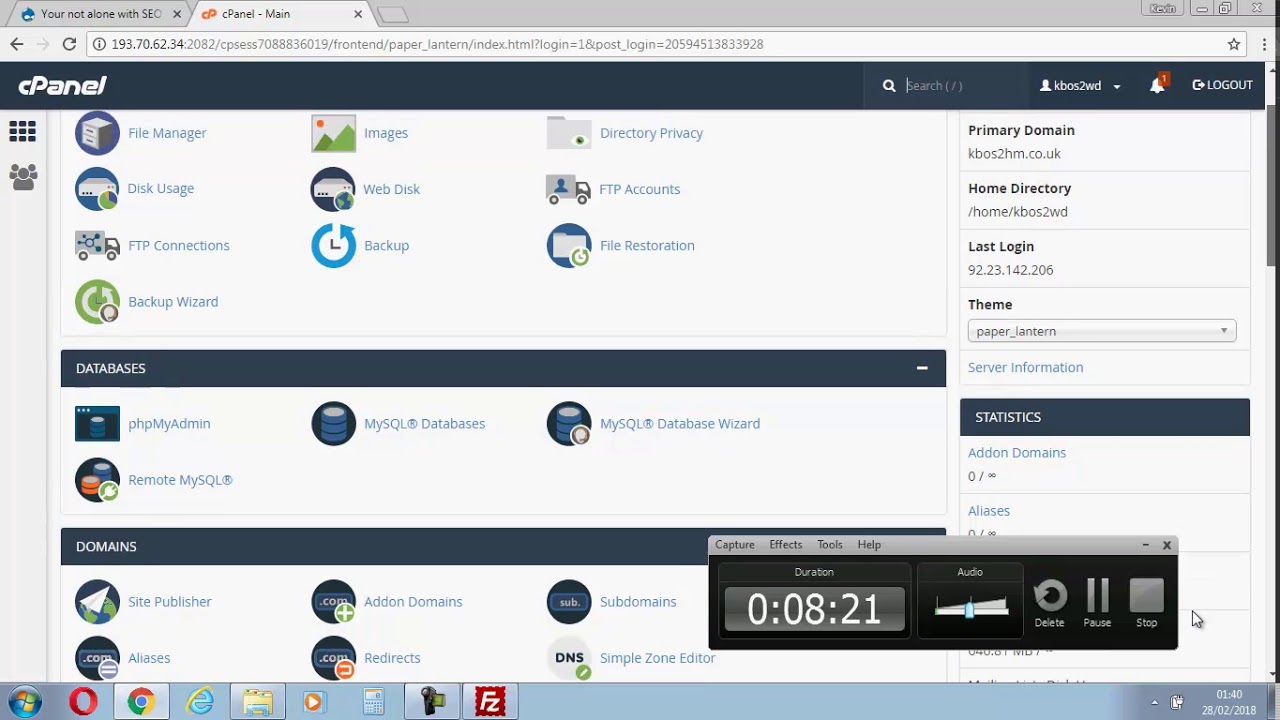Viewport: 1280px width, 720px height.
Task: Click the cPanel logo
Action: (x=62, y=86)
